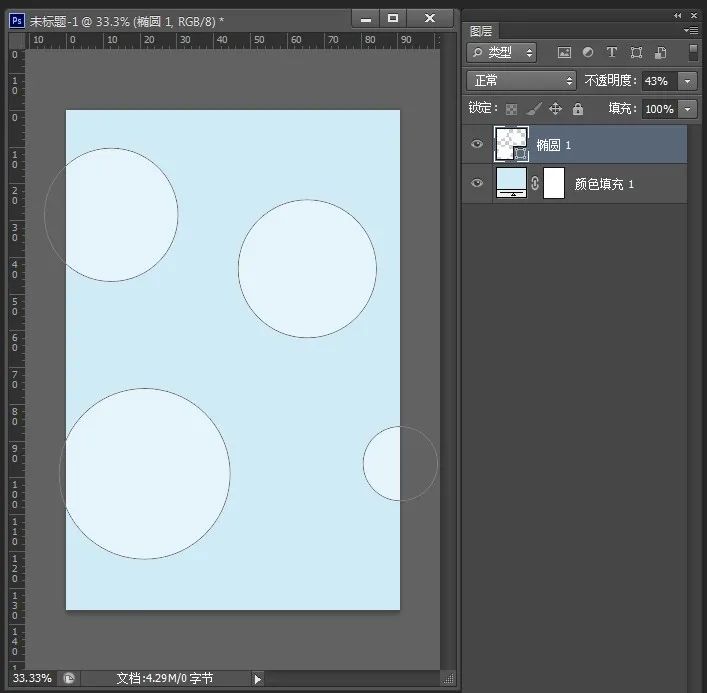The image size is (707, 693).
Task: Lock image pixels brush icon
Action: 534,109
